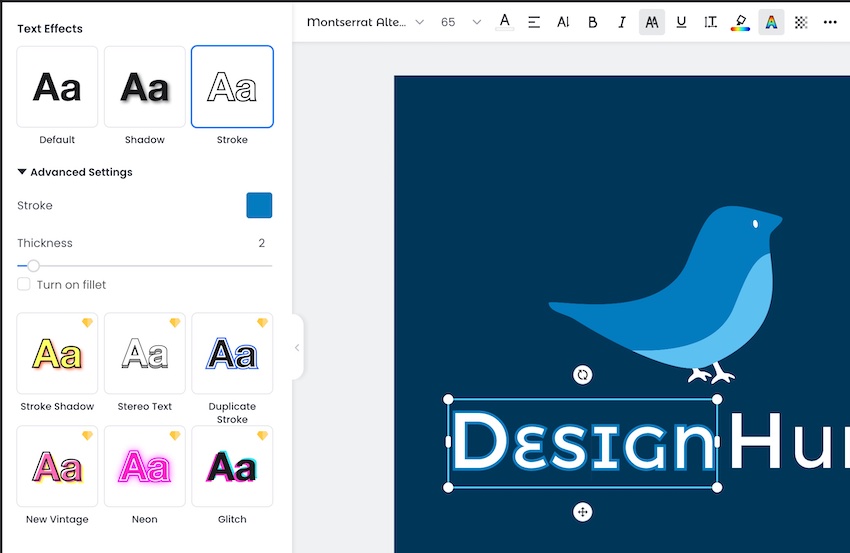Click the Text Effects panel heading
Screen dimensions: 850x553
click(50, 29)
